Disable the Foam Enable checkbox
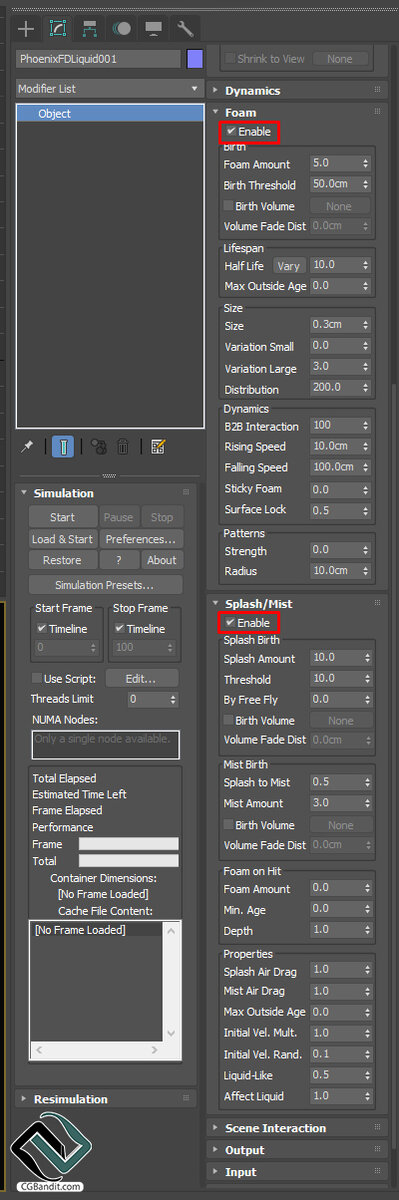 pos(232,131)
